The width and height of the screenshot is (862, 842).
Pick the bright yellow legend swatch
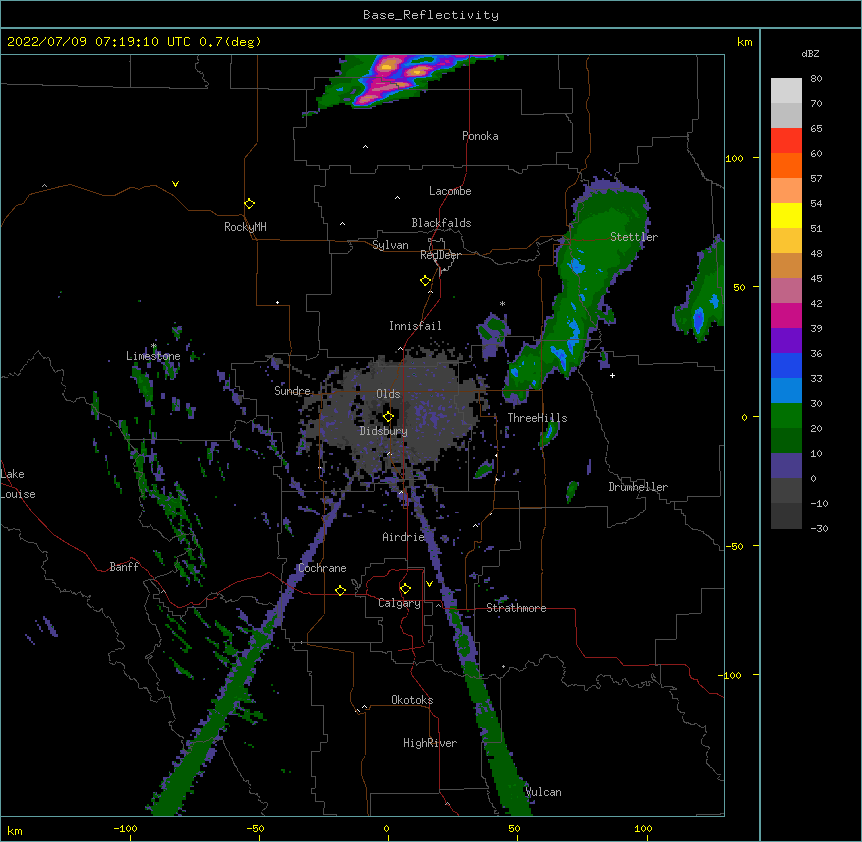(786, 215)
